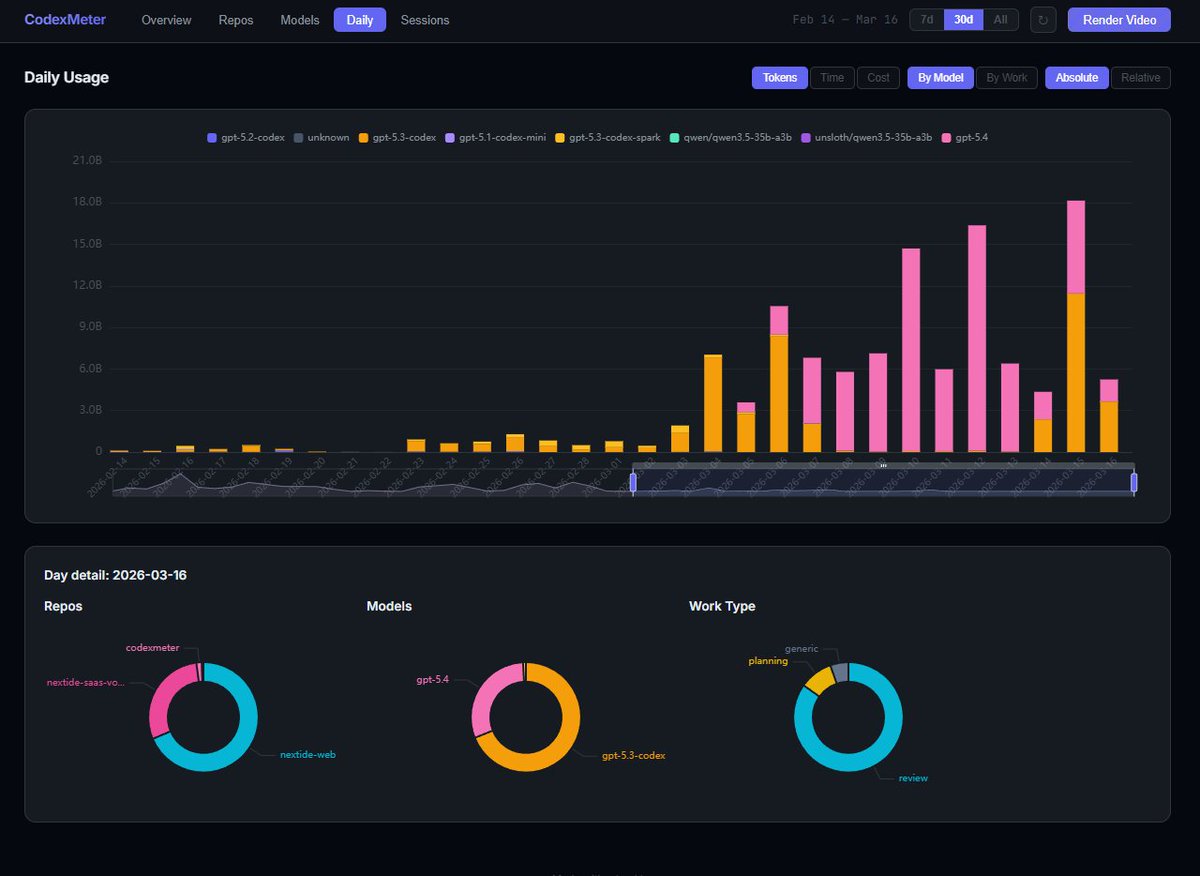Click the left zoom slider handle
Screen dimensions: 1200x876
click(633, 483)
